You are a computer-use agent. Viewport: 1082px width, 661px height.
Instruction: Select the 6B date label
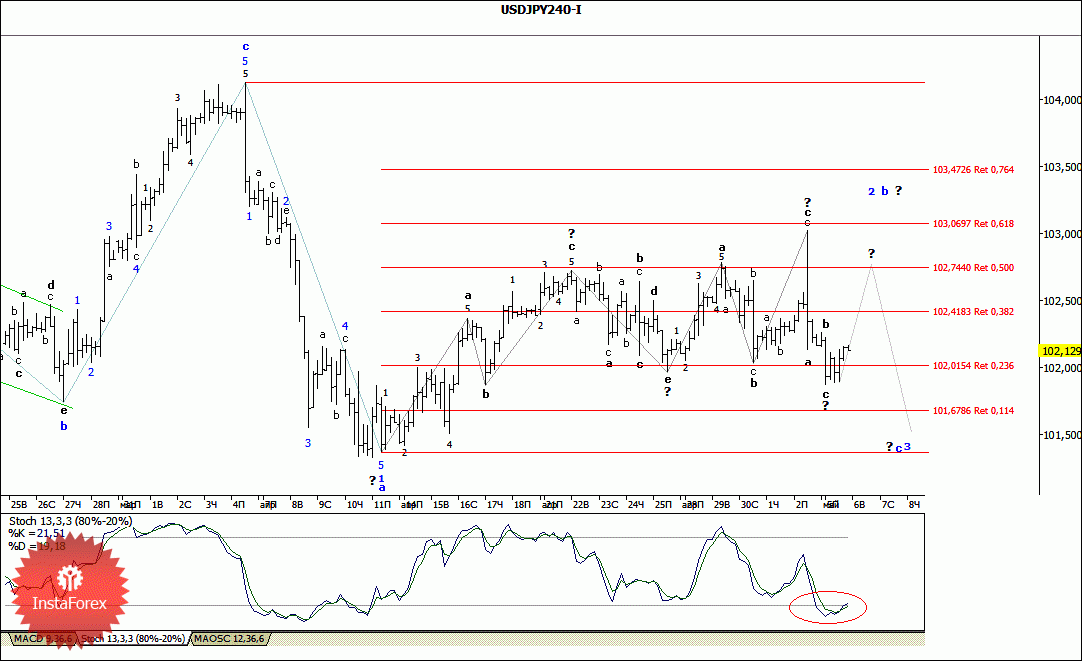tap(859, 504)
